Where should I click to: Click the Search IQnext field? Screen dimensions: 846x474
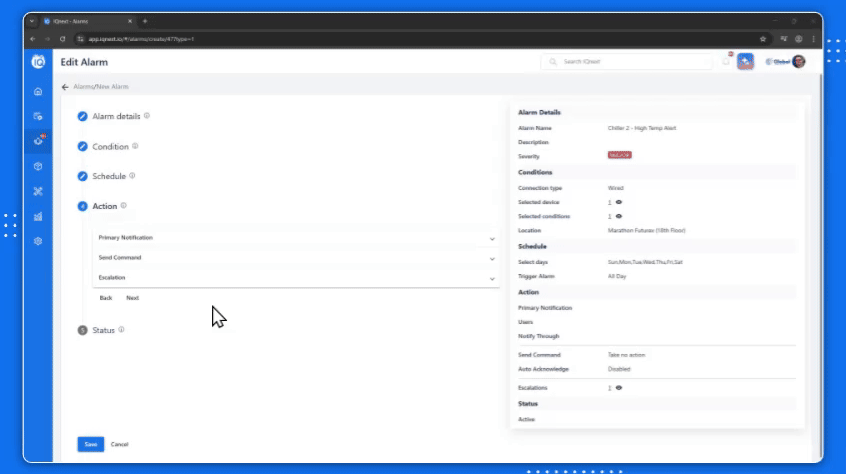pos(627,61)
